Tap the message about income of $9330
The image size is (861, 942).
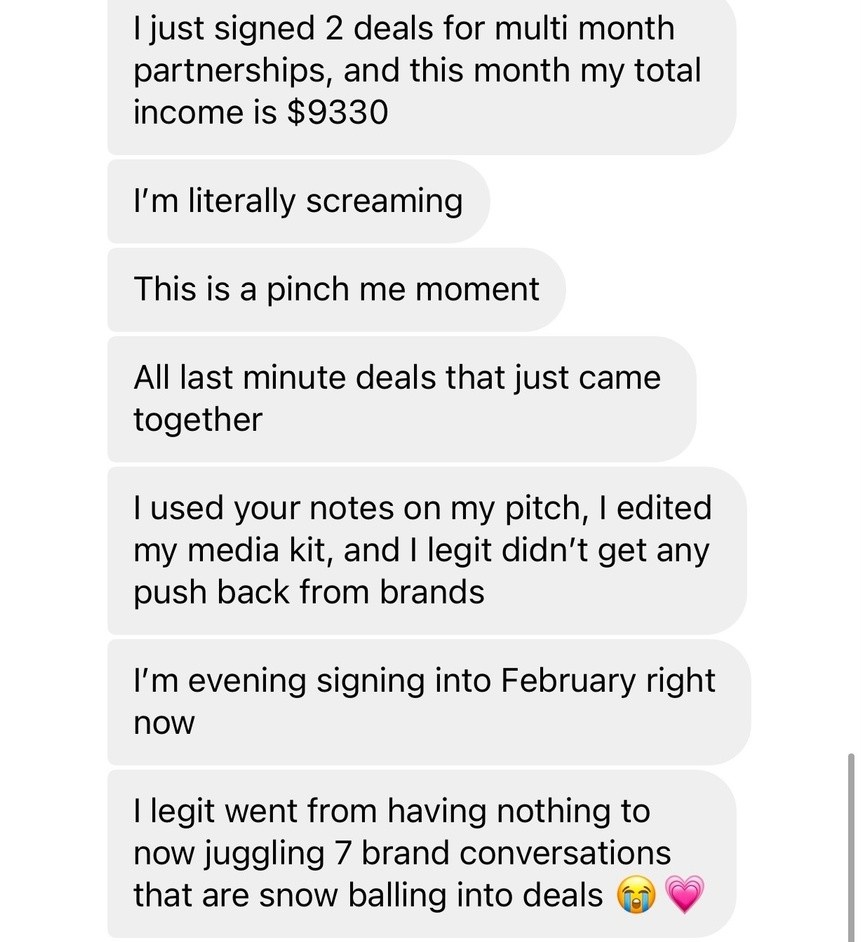click(x=422, y=75)
